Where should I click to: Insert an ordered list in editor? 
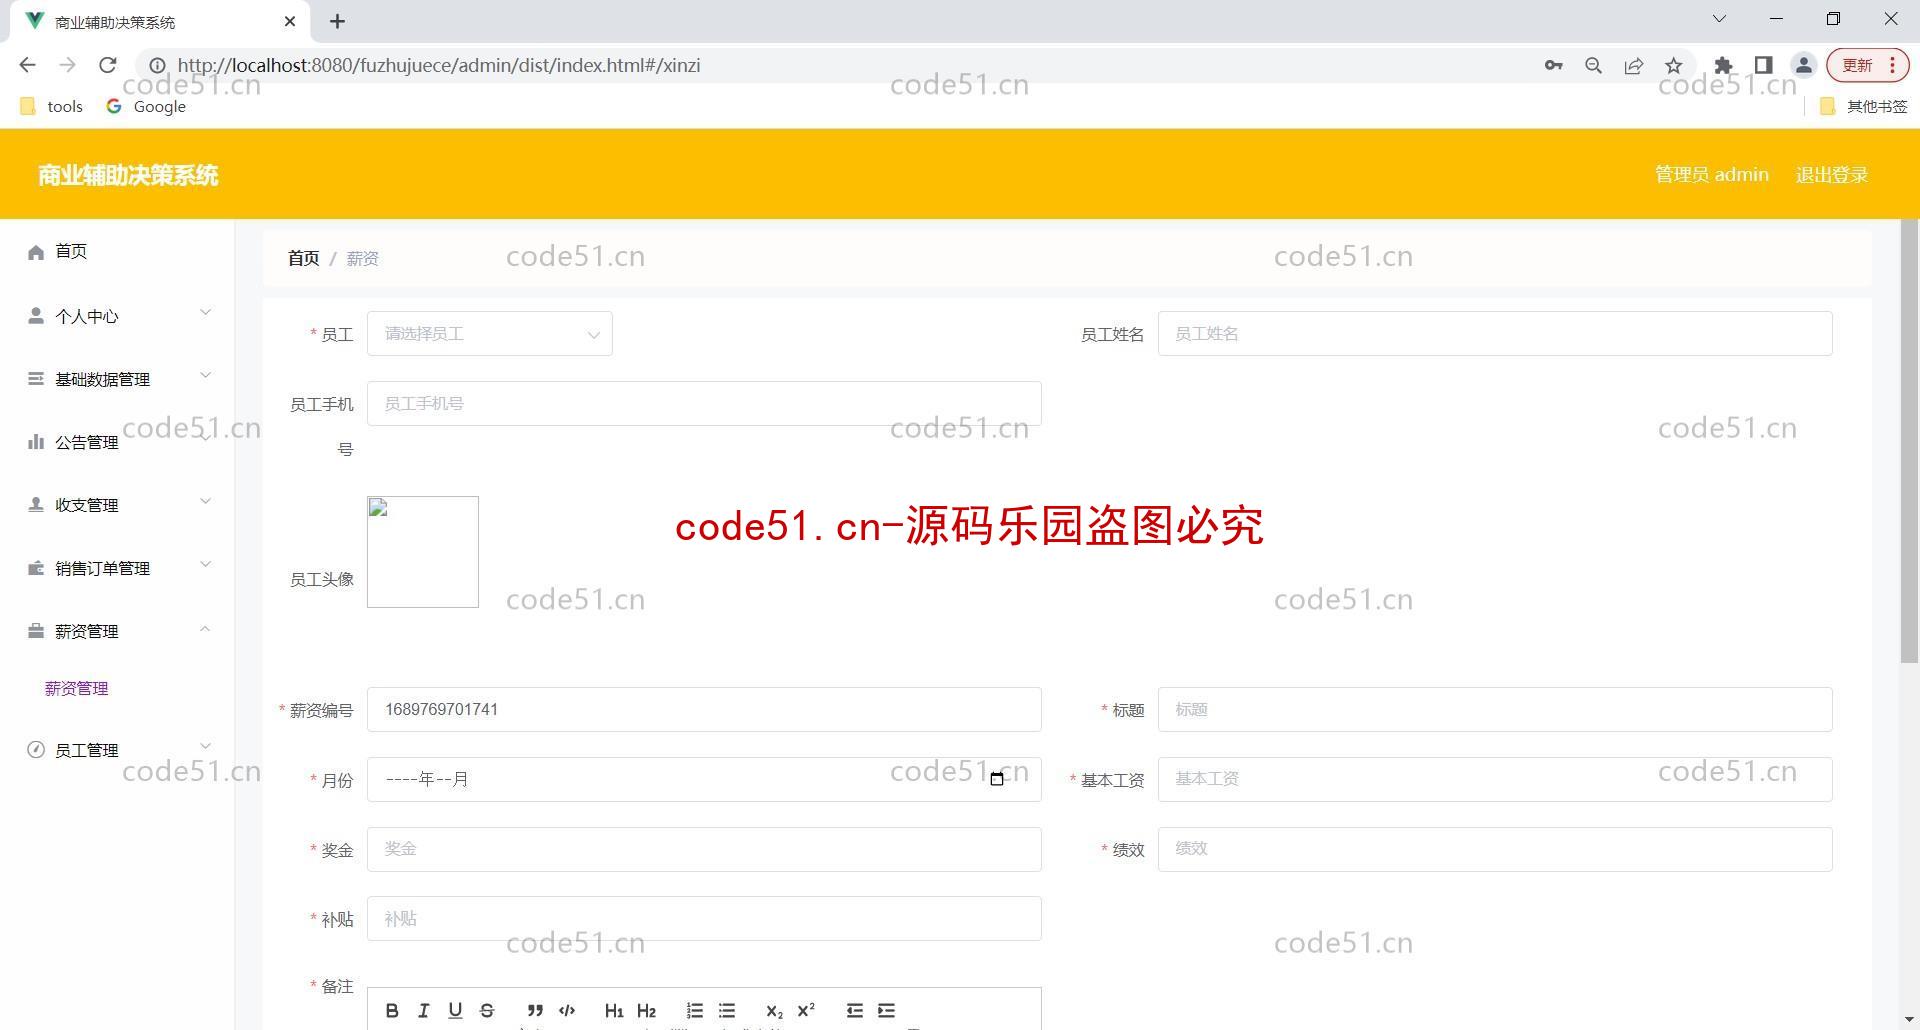point(695,1010)
